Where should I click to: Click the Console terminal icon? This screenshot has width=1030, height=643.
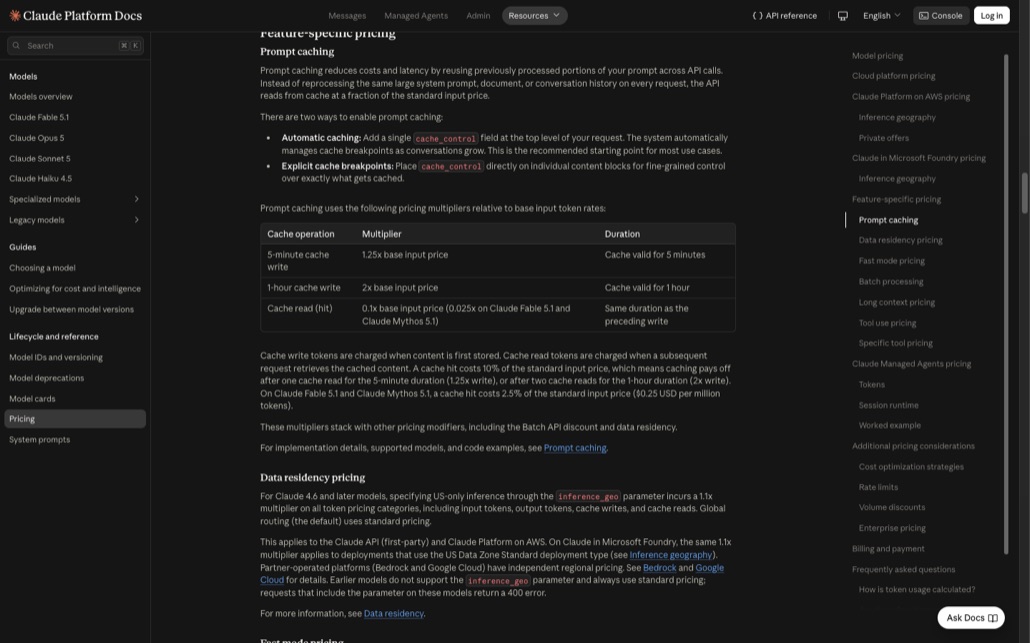click(x=924, y=16)
